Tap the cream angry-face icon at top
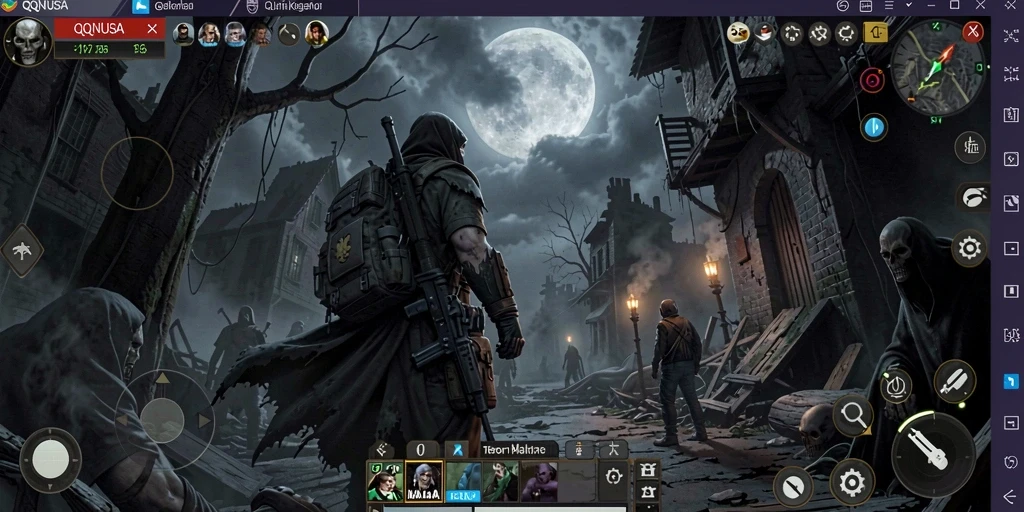This screenshot has height=512, width=1024. pos(738,33)
